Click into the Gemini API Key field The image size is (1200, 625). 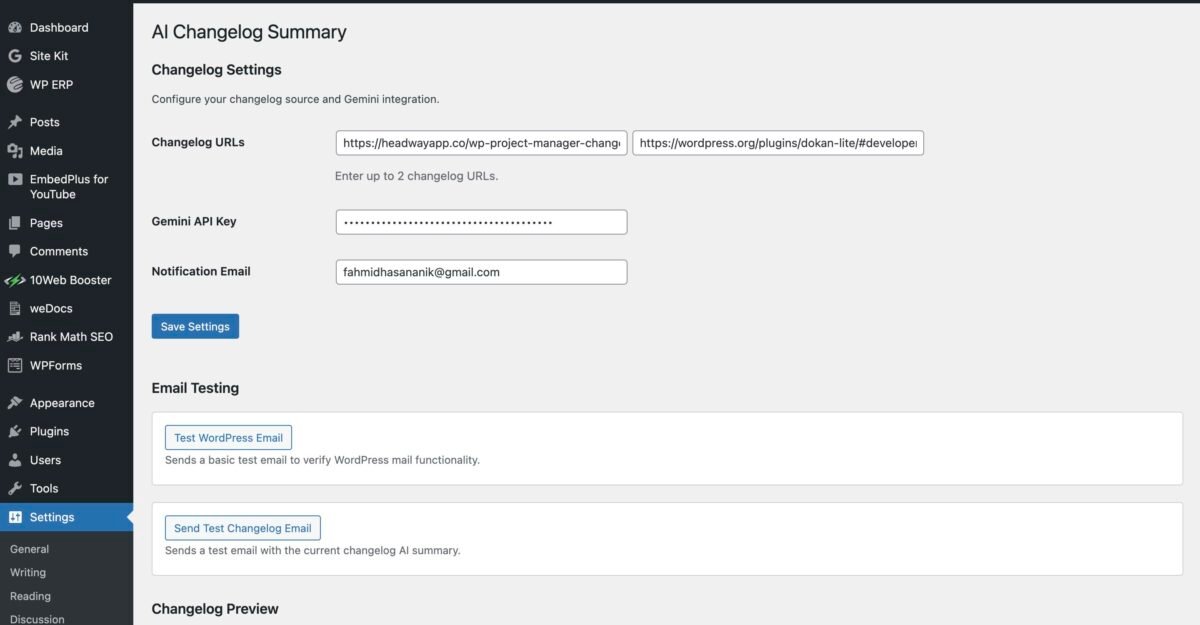click(482, 222)
